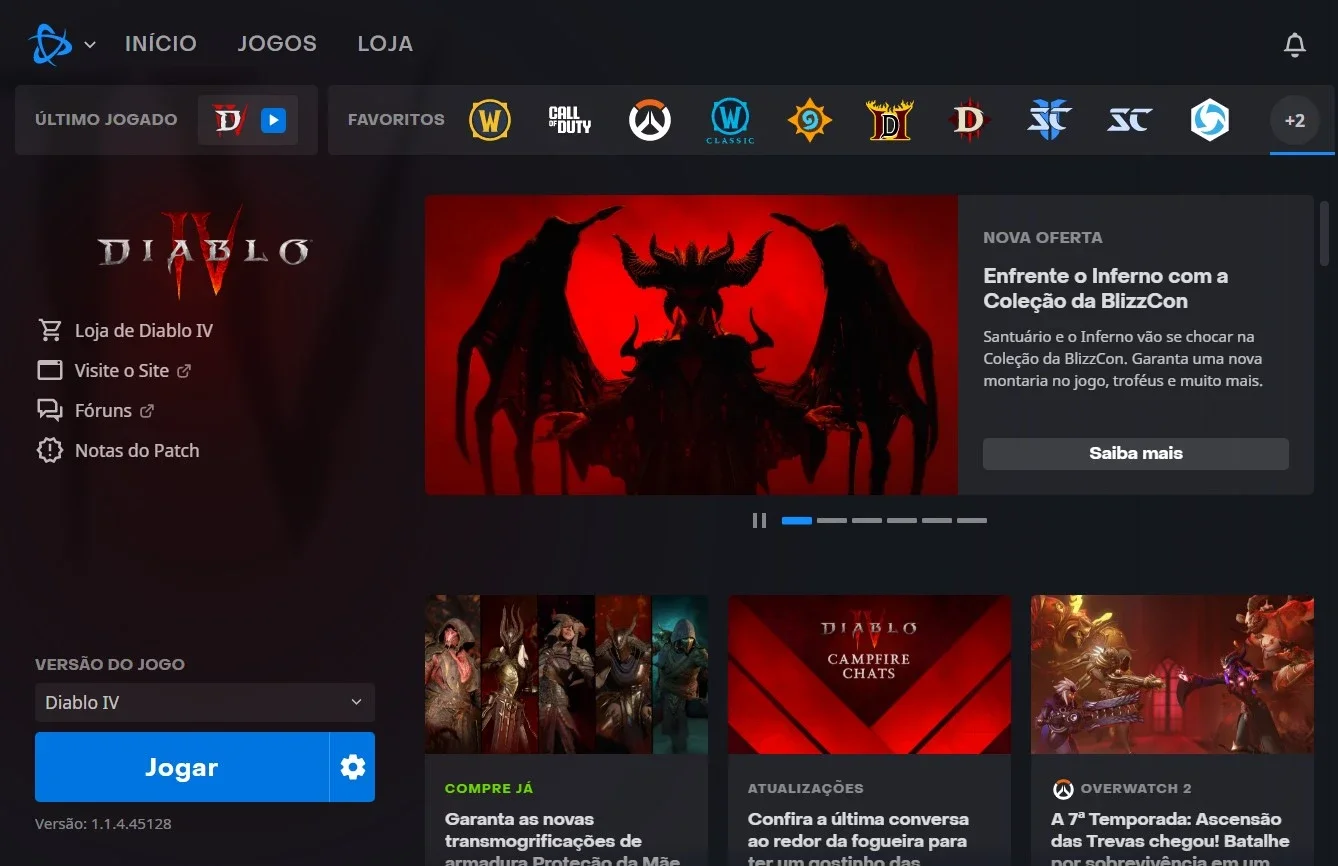
Task: Select the second carousel slide indicator
Action: pos(832,520)
